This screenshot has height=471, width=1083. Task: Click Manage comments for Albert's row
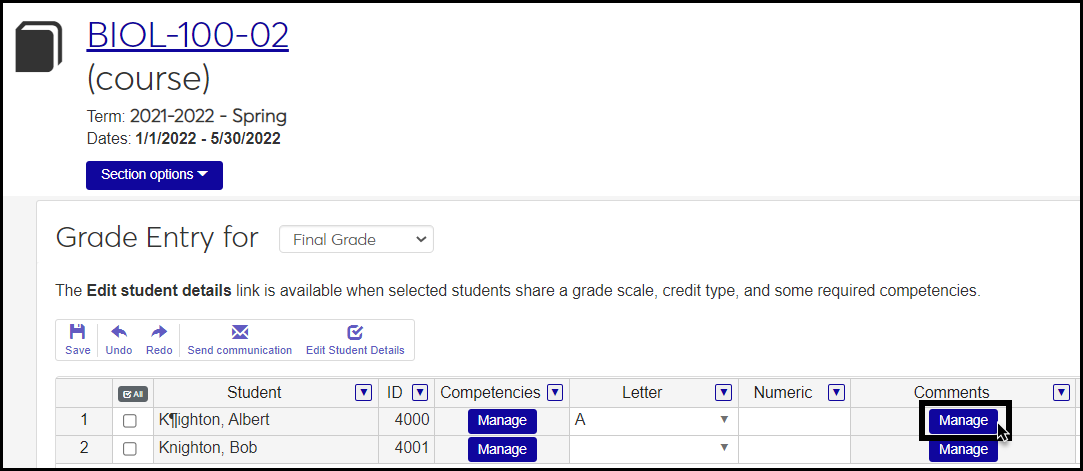[x=963, y=421]
